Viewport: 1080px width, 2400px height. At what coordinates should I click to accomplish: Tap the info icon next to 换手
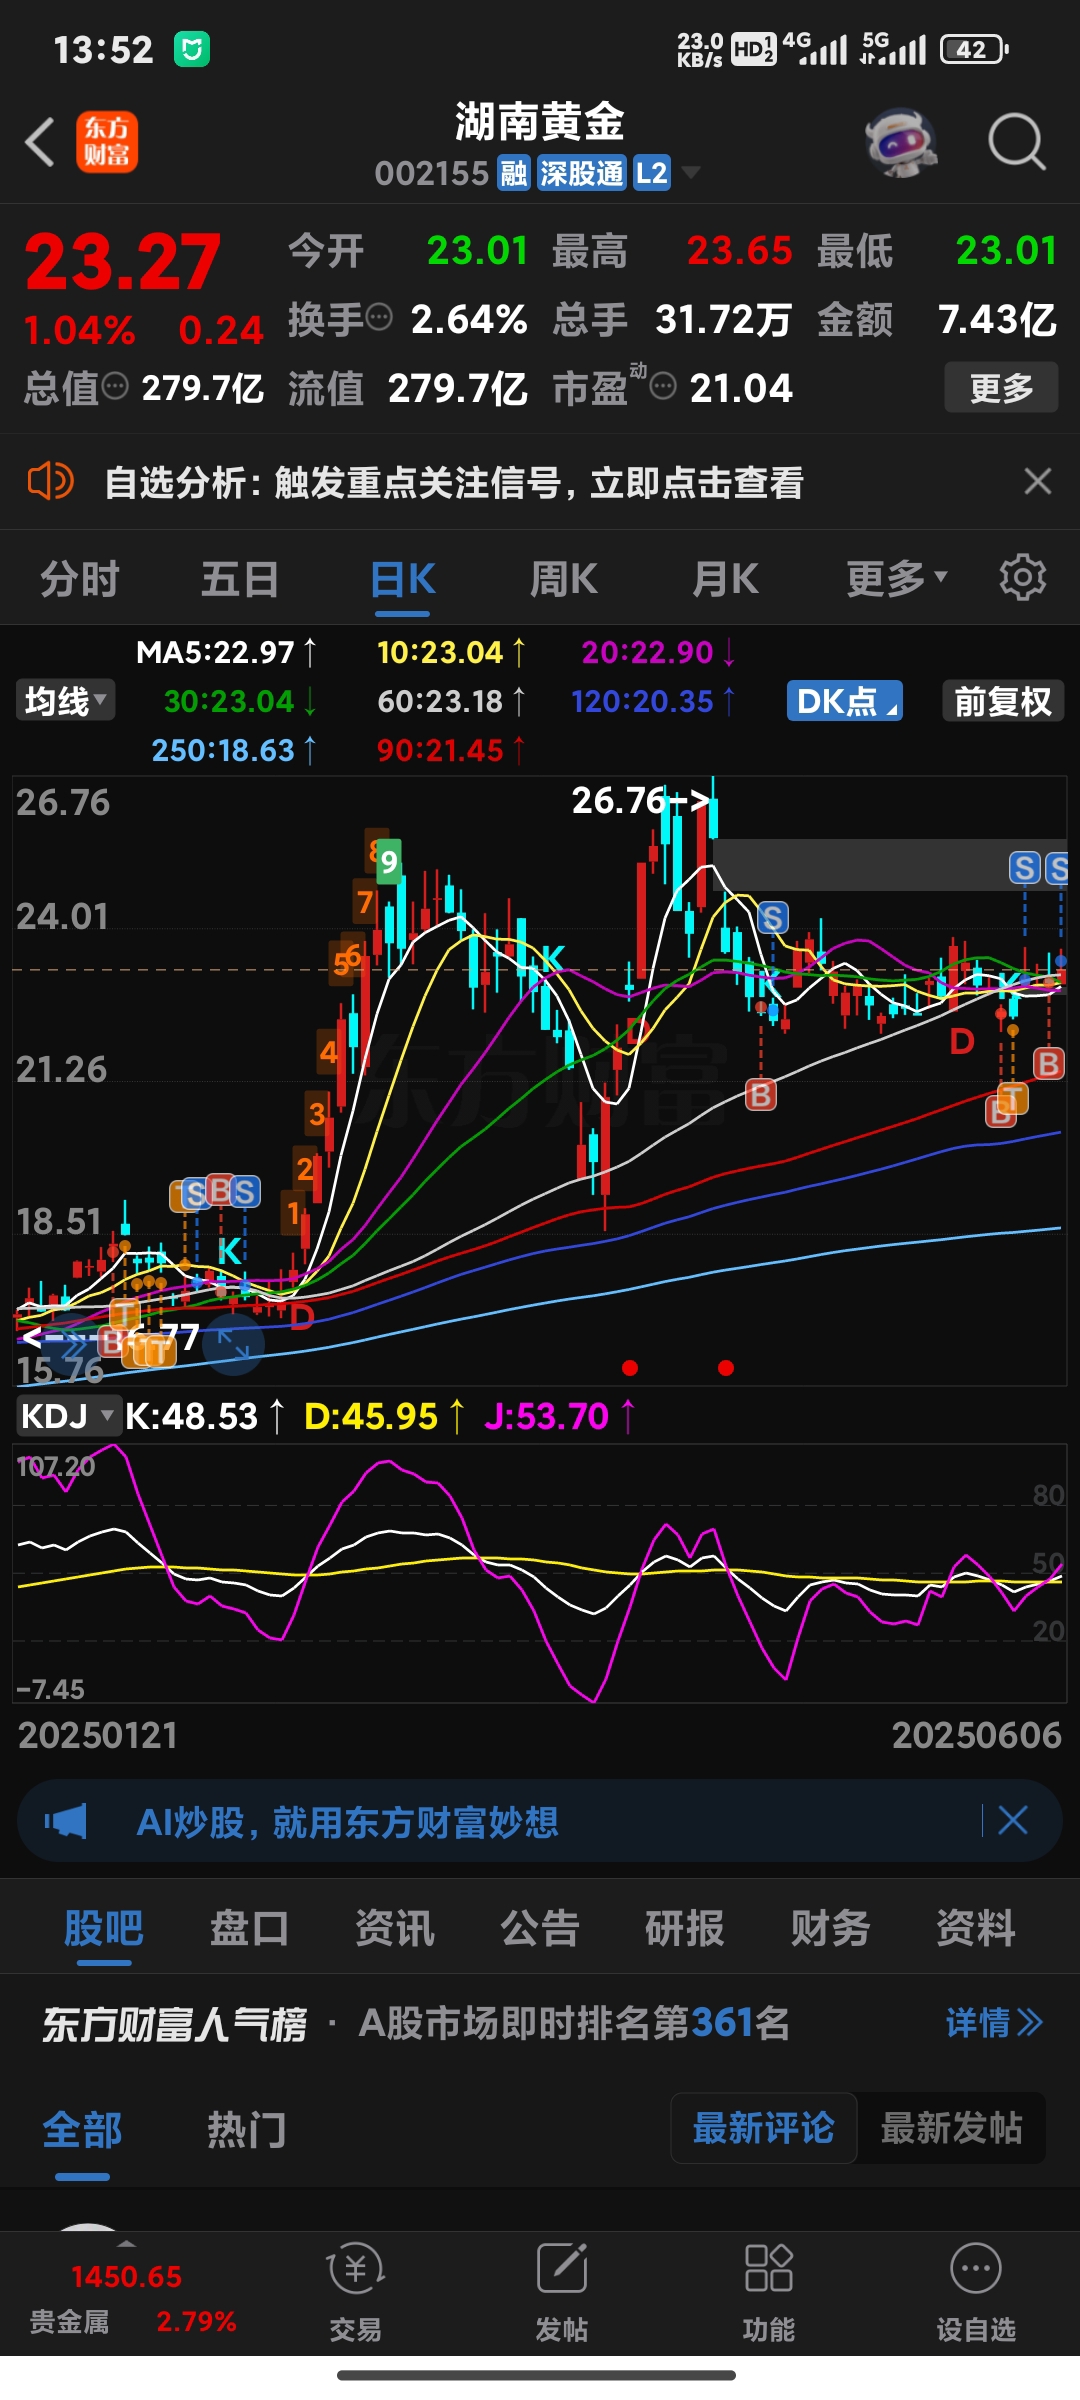[x=379, y=318]
